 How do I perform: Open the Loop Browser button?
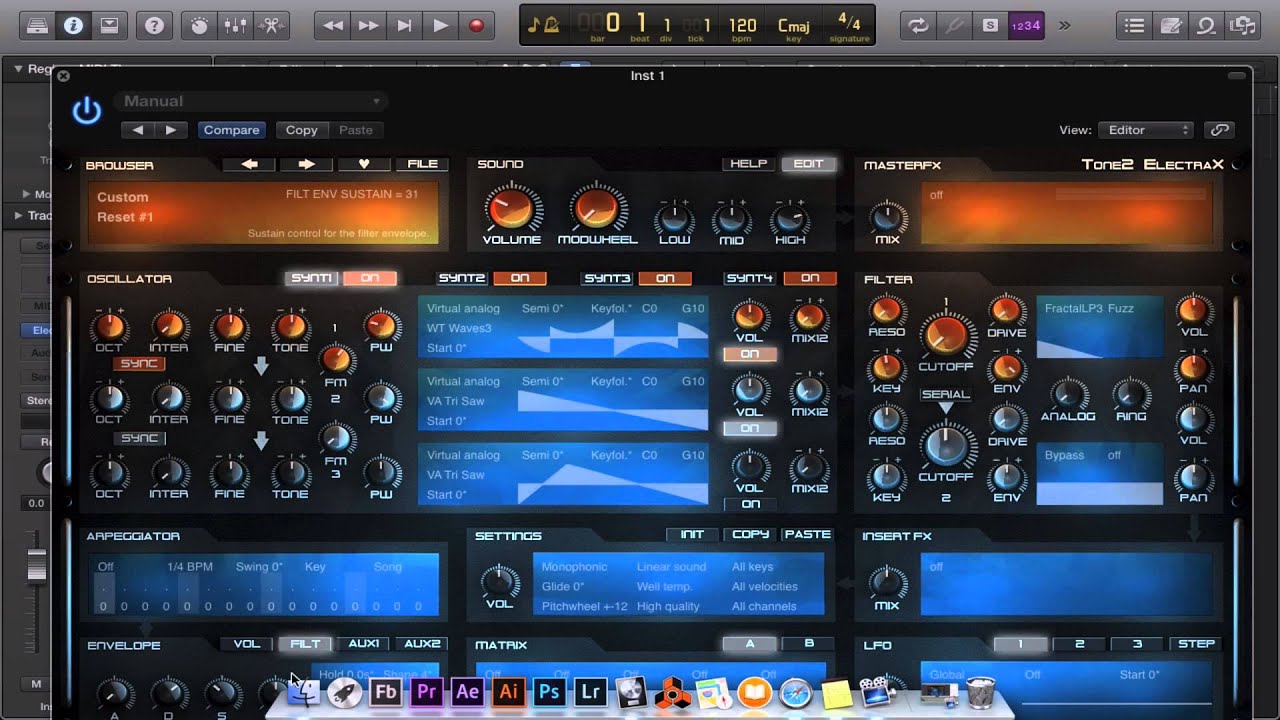coord(1207,25)
